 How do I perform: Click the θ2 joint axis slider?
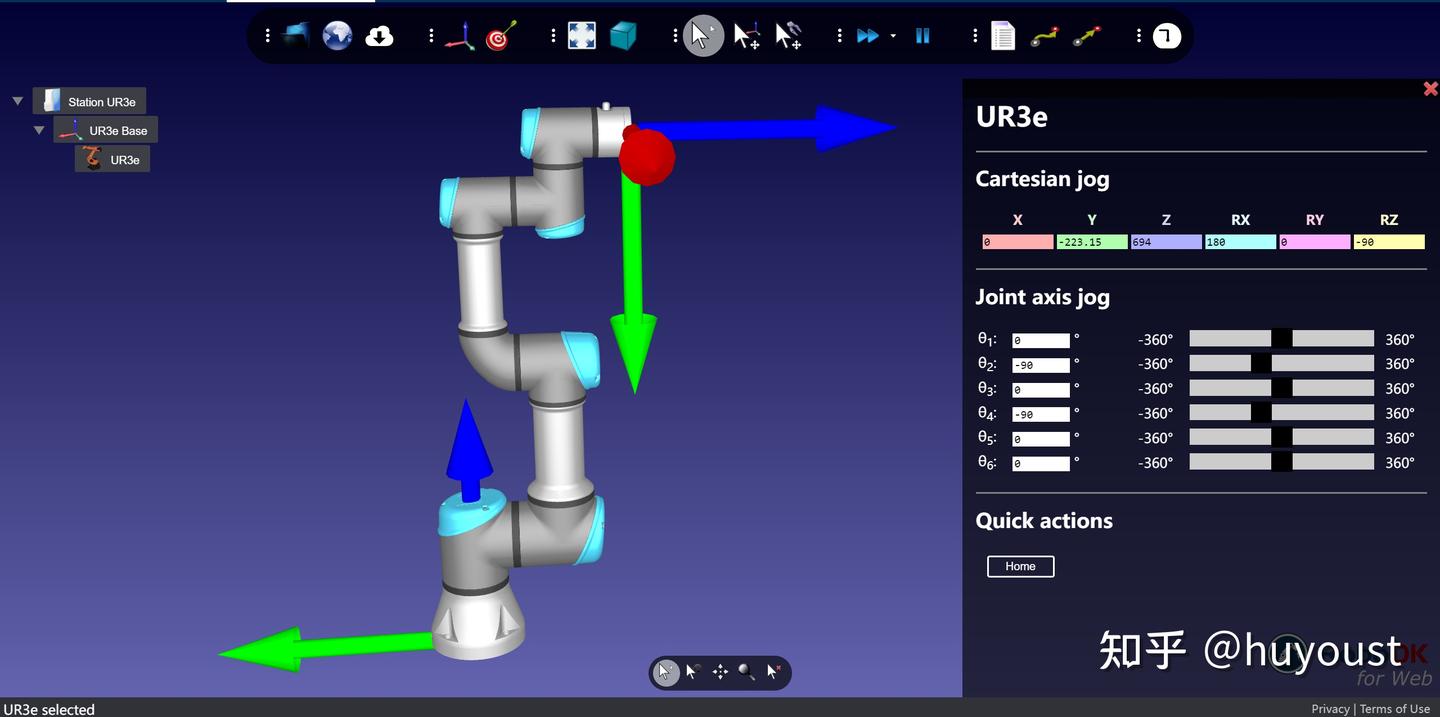[1281, 364]
